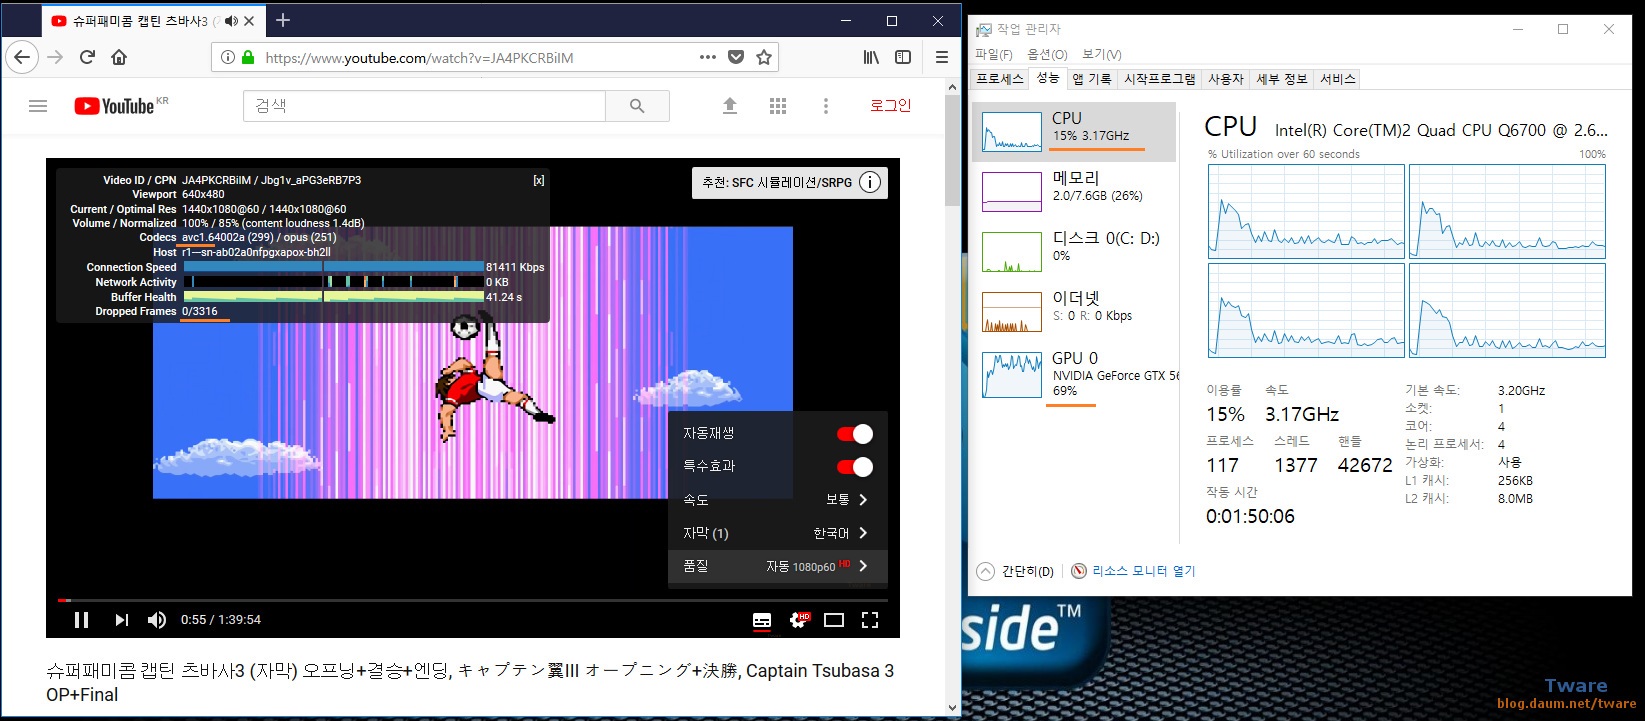
Task: Select GPU 0 in the performance sidebar
Action: [1074, 376]
